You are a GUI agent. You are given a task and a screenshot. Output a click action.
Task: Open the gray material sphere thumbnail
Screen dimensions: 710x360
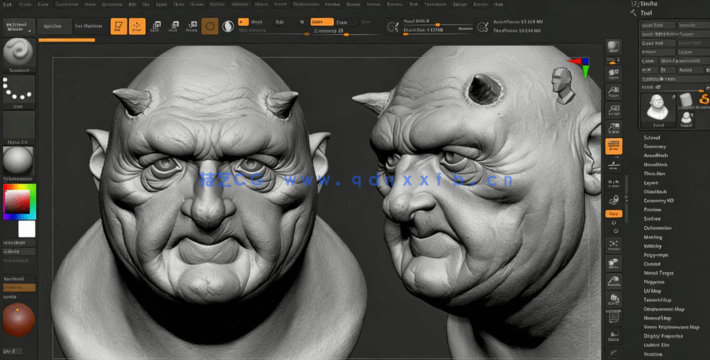tap(19, 161)
